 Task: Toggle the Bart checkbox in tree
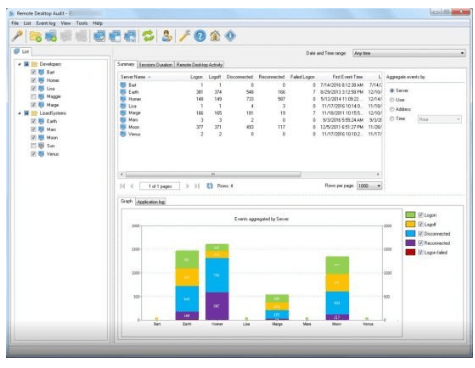point(33,72)
